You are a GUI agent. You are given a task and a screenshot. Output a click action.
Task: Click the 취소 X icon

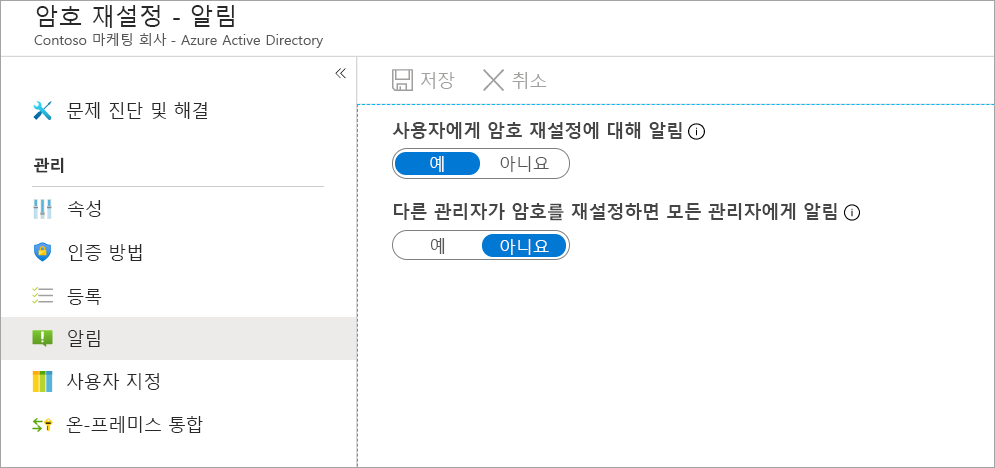(x=493, y=80)
